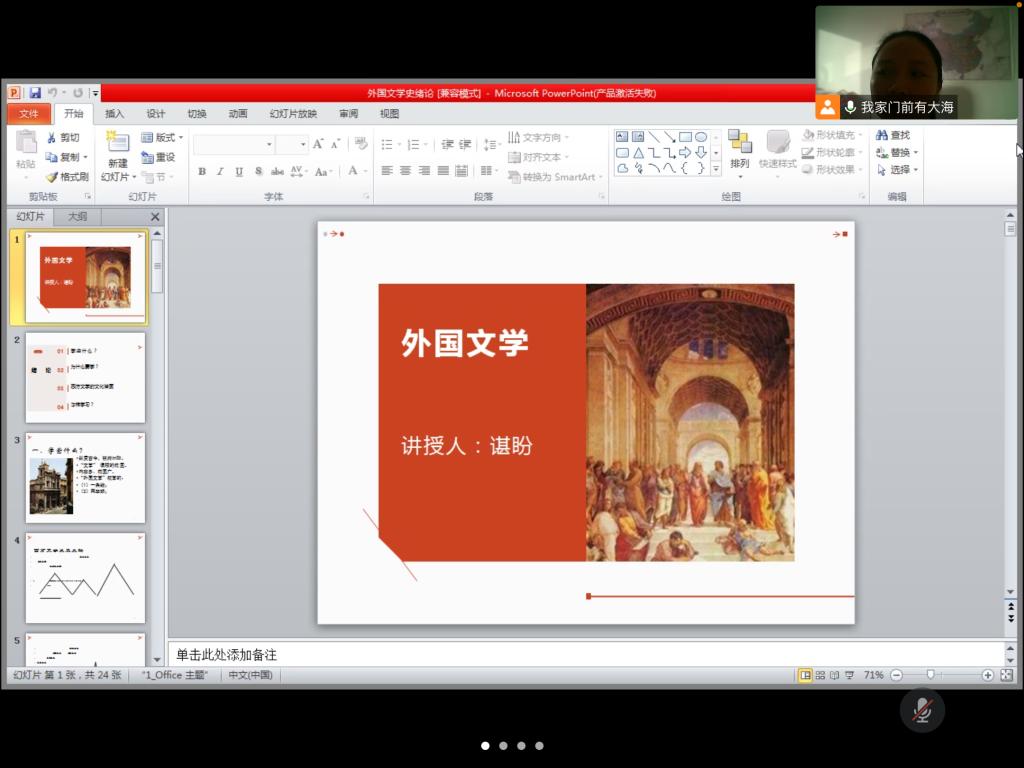This screenshot has height=768, width=1024.
Task: Open Copy (复制) dropdown arrow
Action: pos(86,157)
